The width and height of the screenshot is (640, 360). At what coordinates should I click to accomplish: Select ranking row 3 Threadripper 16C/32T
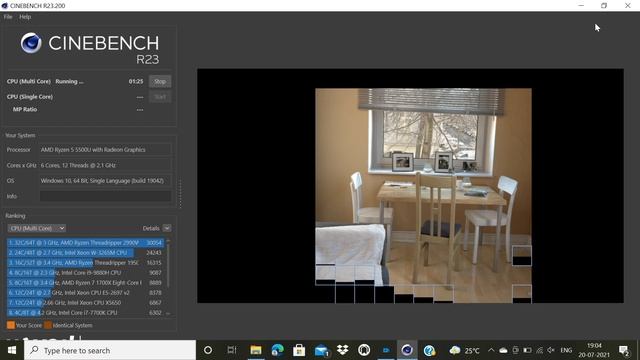pyautogui.click(x=85, y=263)
